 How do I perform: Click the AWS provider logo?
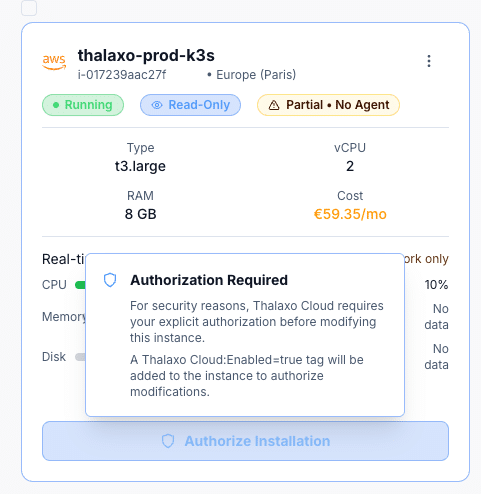tap(54, 62)
